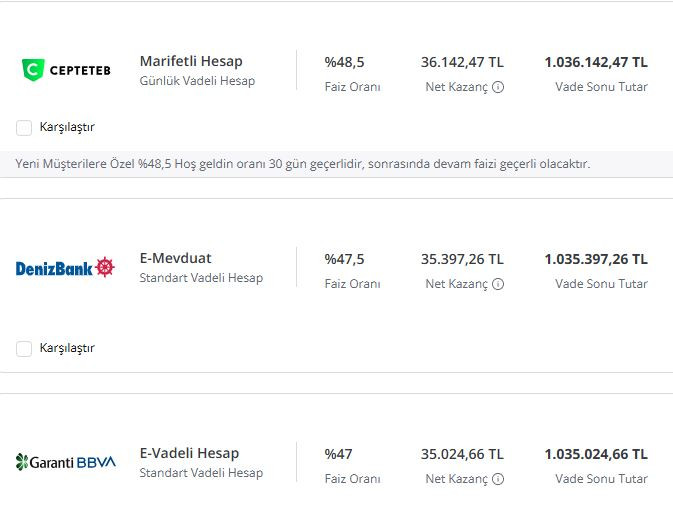The image size is (673, 509).
Task: Click the 36.142,47 TL net earnings amount
Action: pos(462,62)
